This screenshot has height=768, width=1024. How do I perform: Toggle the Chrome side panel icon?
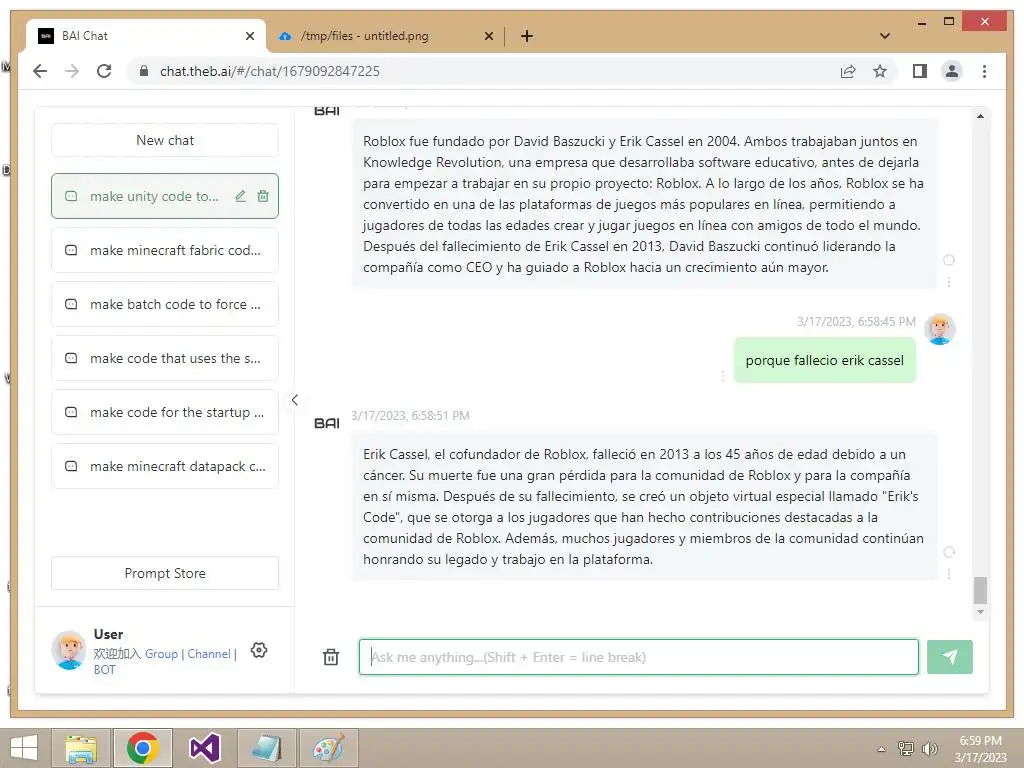click(920, 71)
